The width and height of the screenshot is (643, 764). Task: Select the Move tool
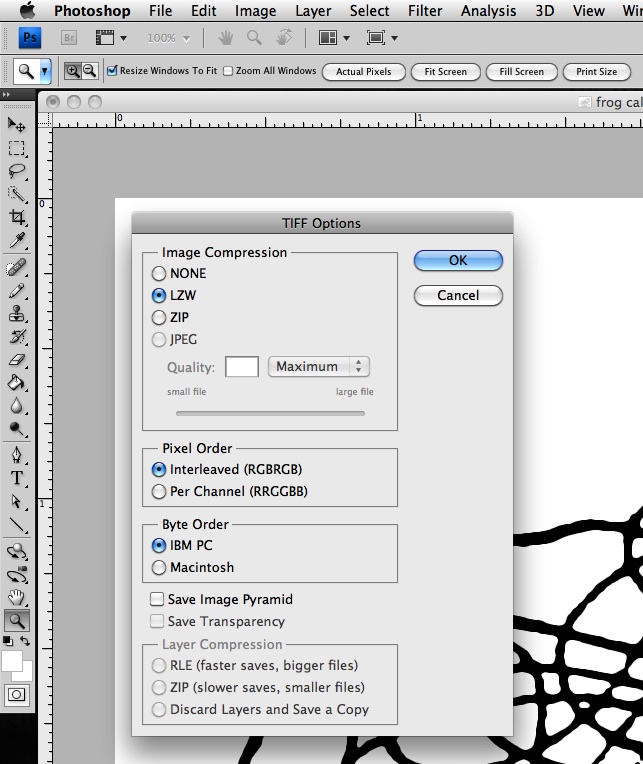click(x=17, y=125)
